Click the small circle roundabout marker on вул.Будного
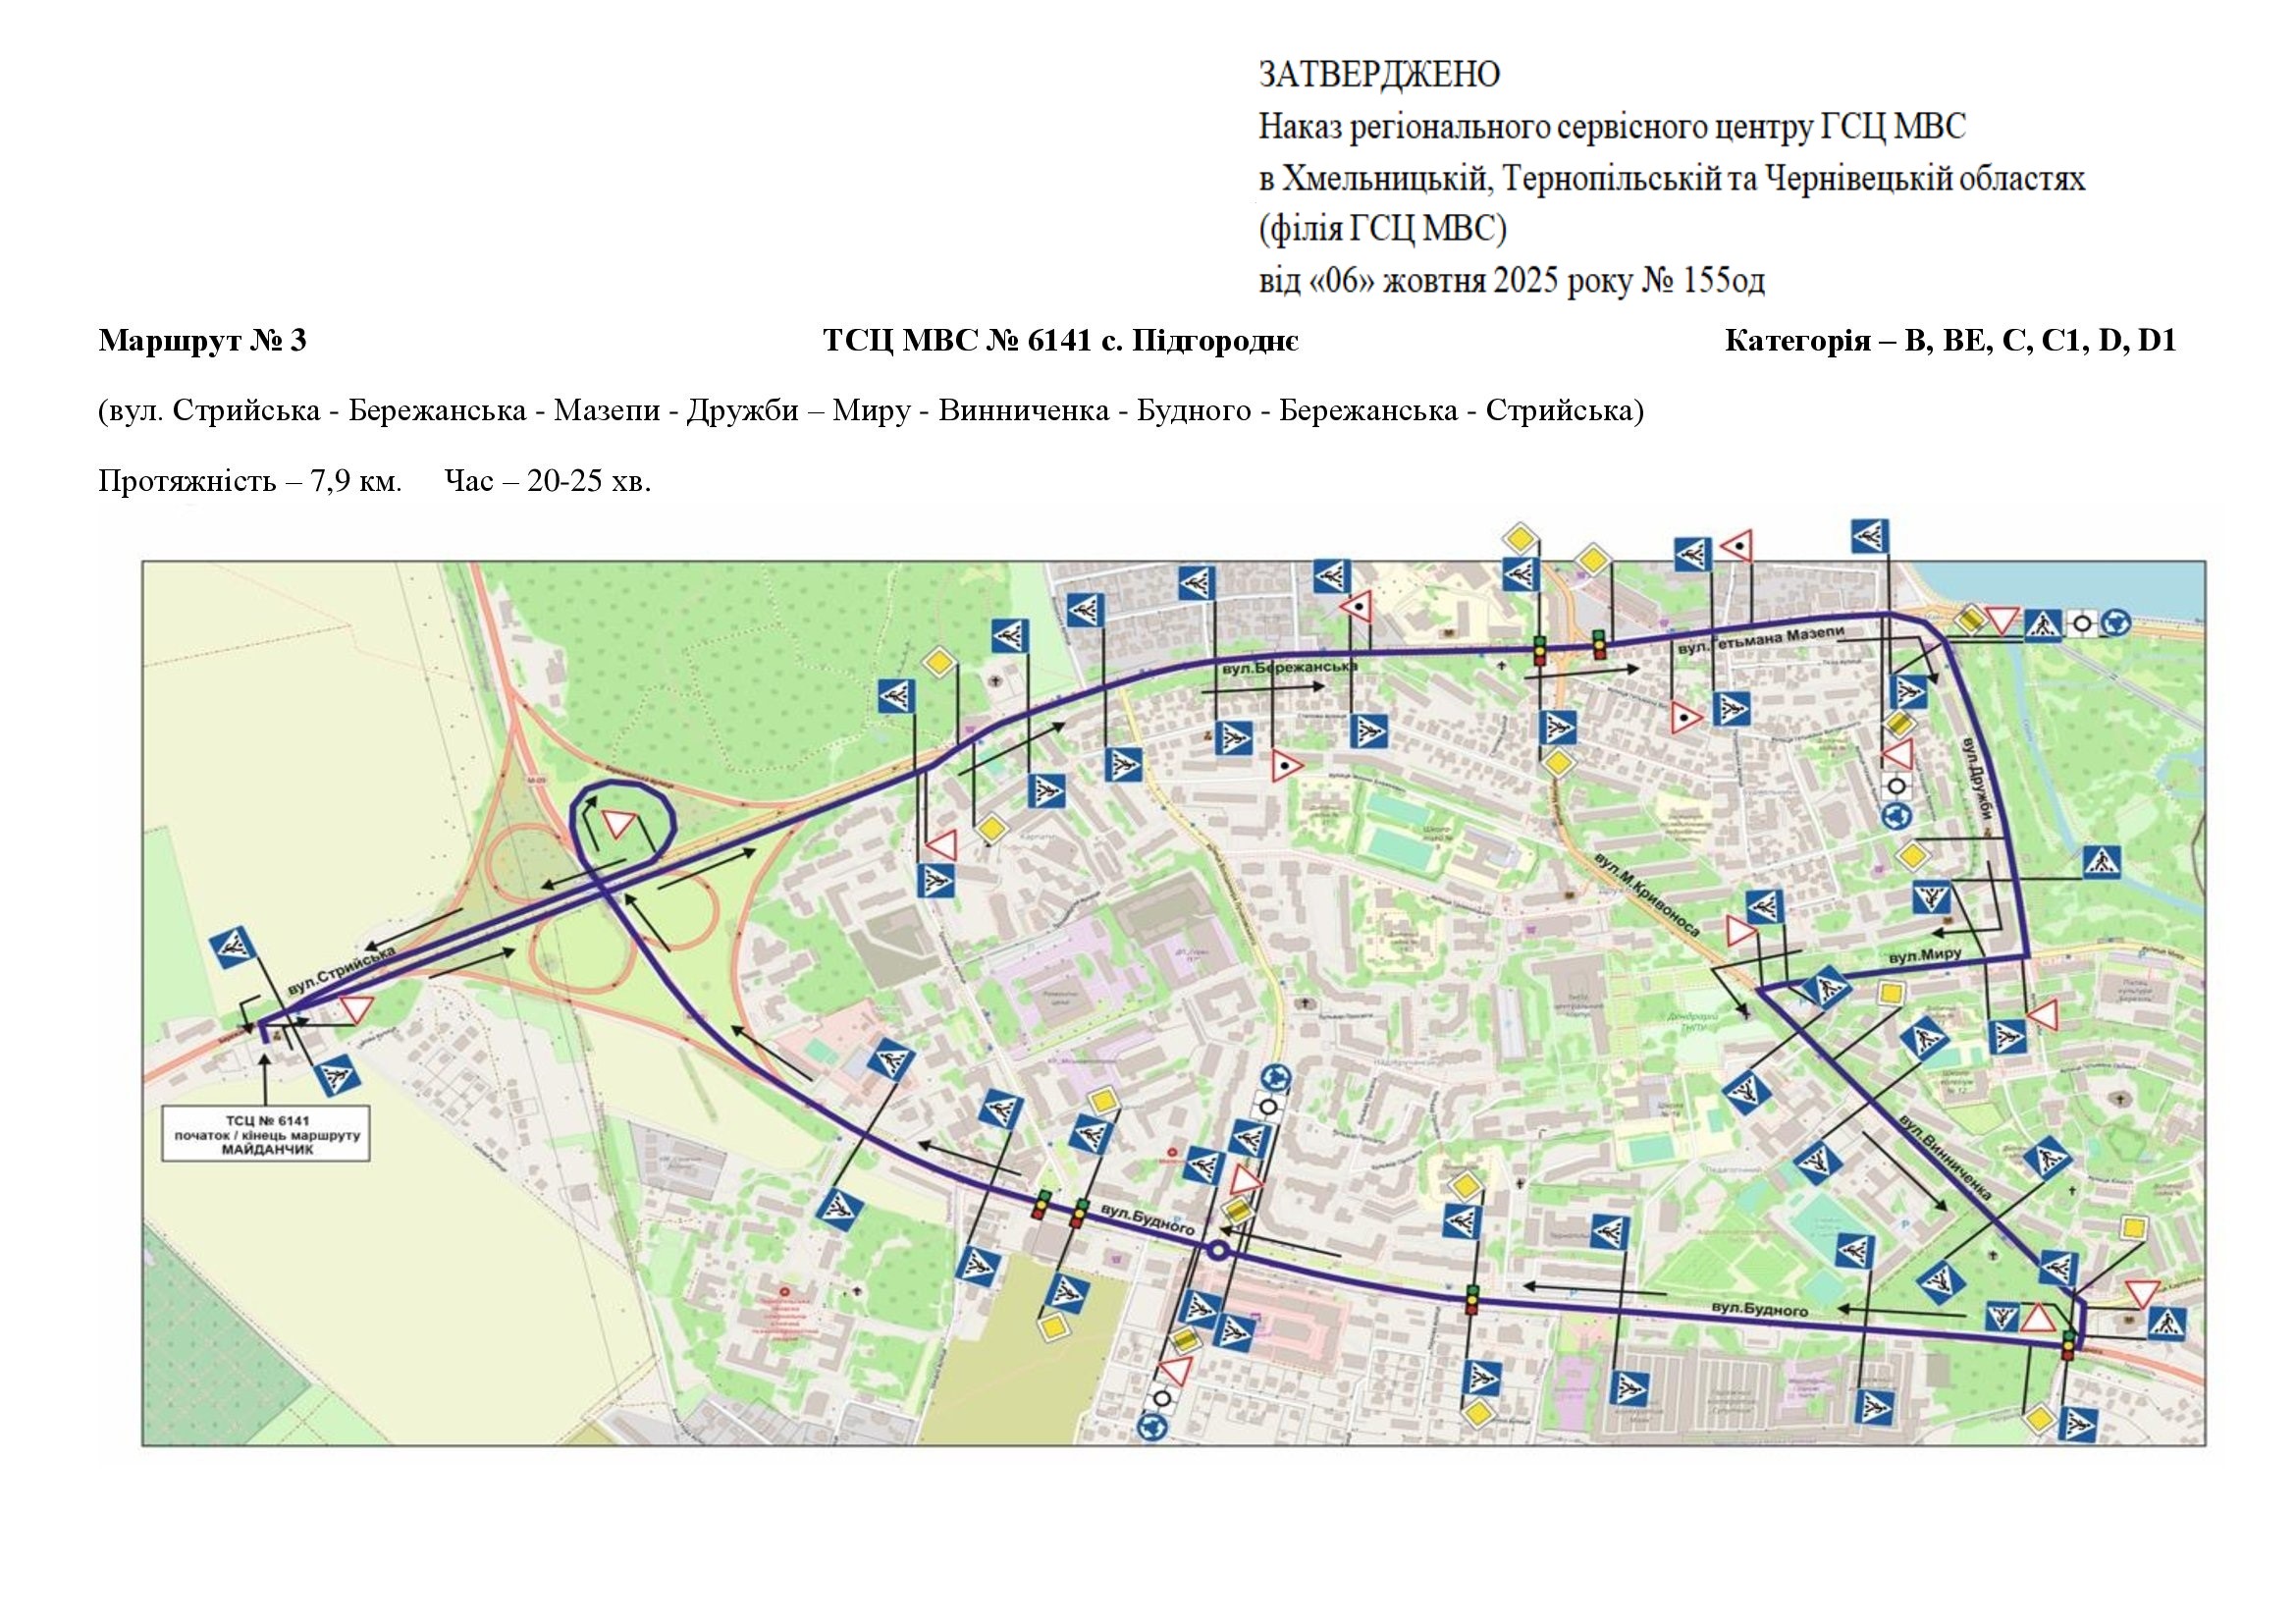Image resolution: width=2296 pixels, height=1624 pixels. [1217, 1251]
